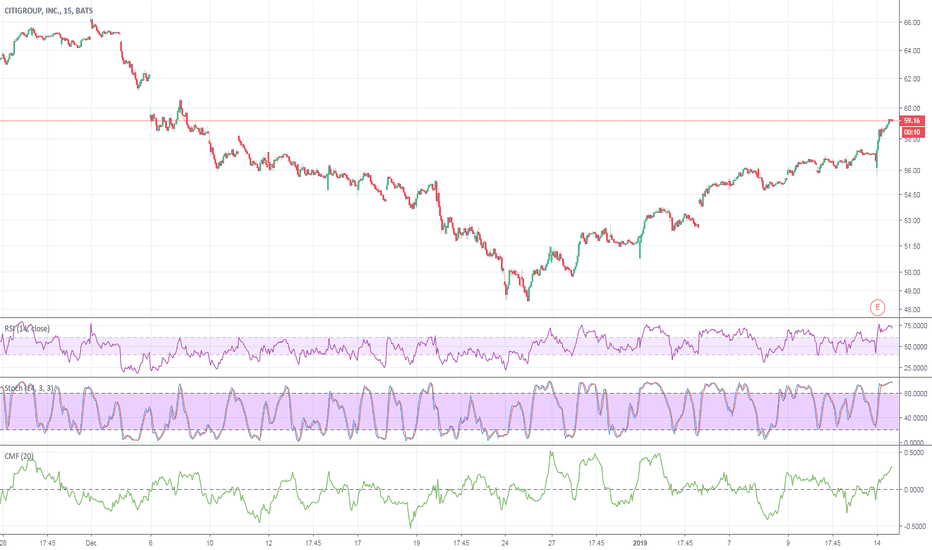Click the -0.5000 CMF scale value
This screenshot has width=932, height=550.
pyautogui.click(x=913, y=526)
